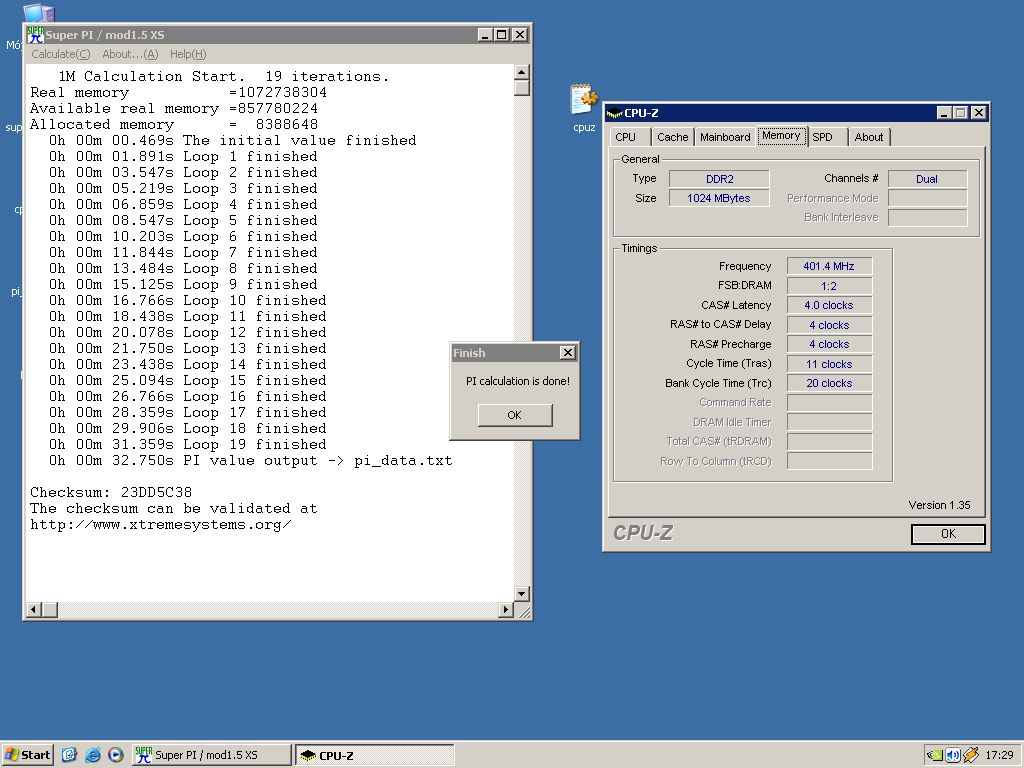
Task: Click OK button in CPU-Z window
Action: 948,534
